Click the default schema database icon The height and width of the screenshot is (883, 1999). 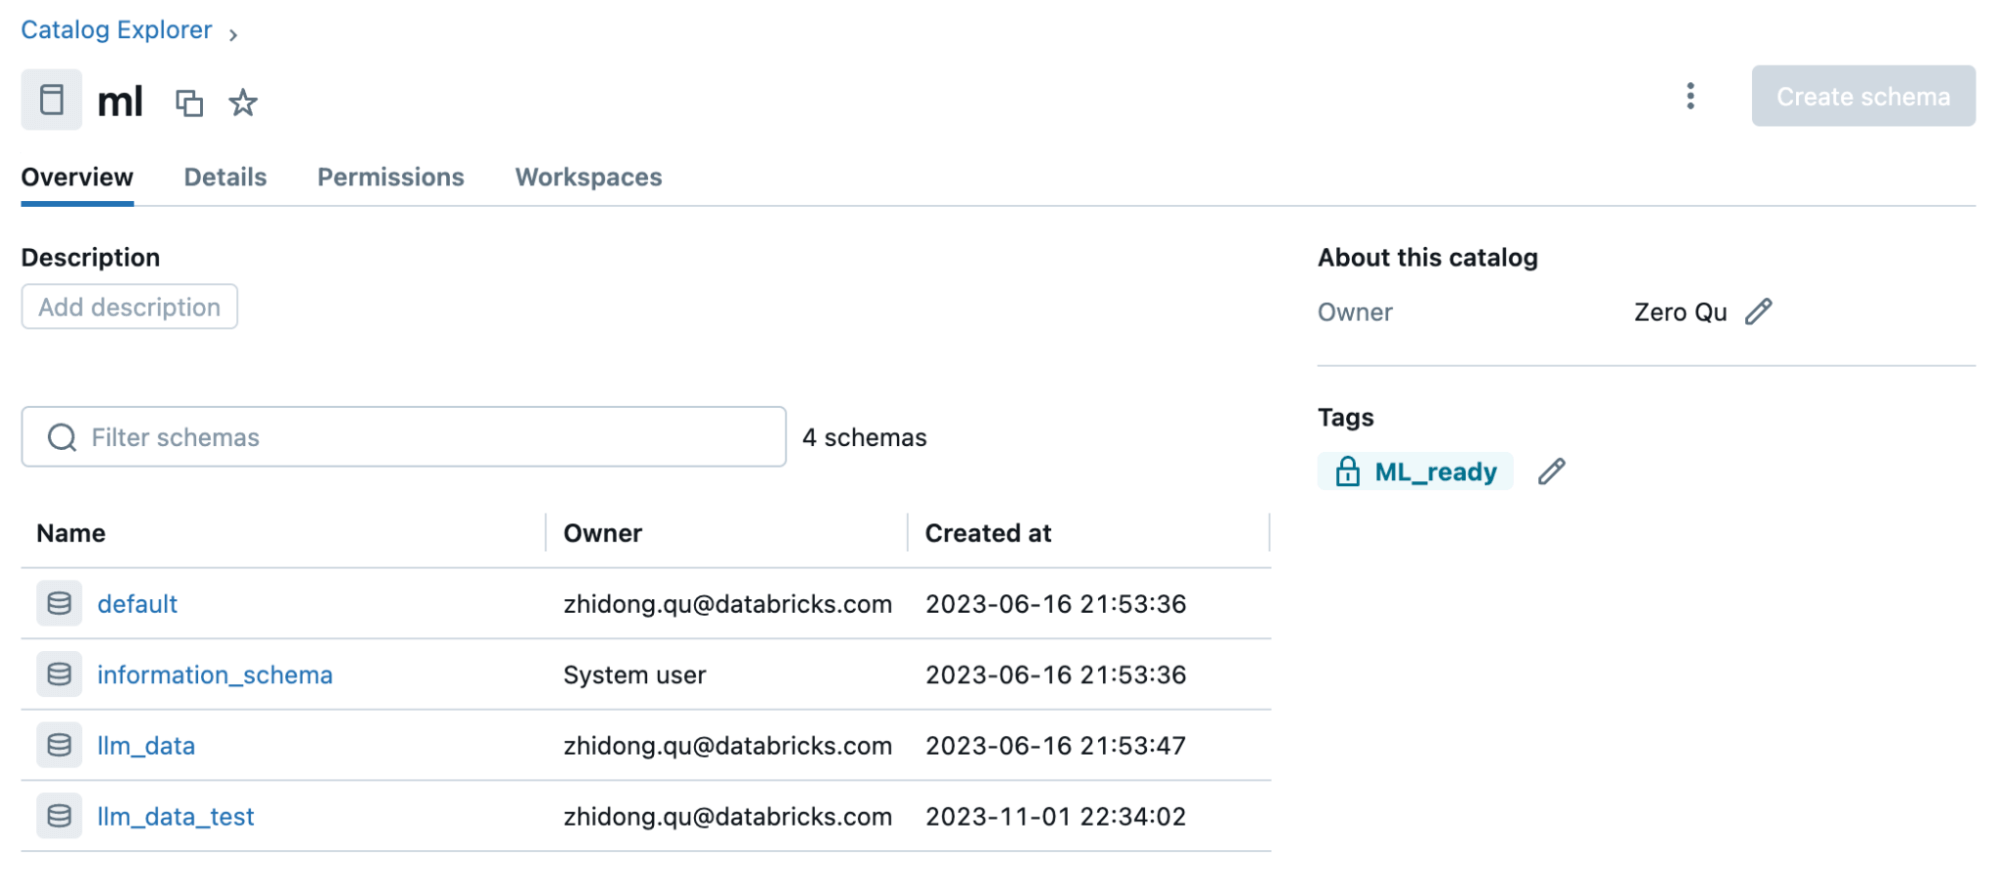[59, 604]
